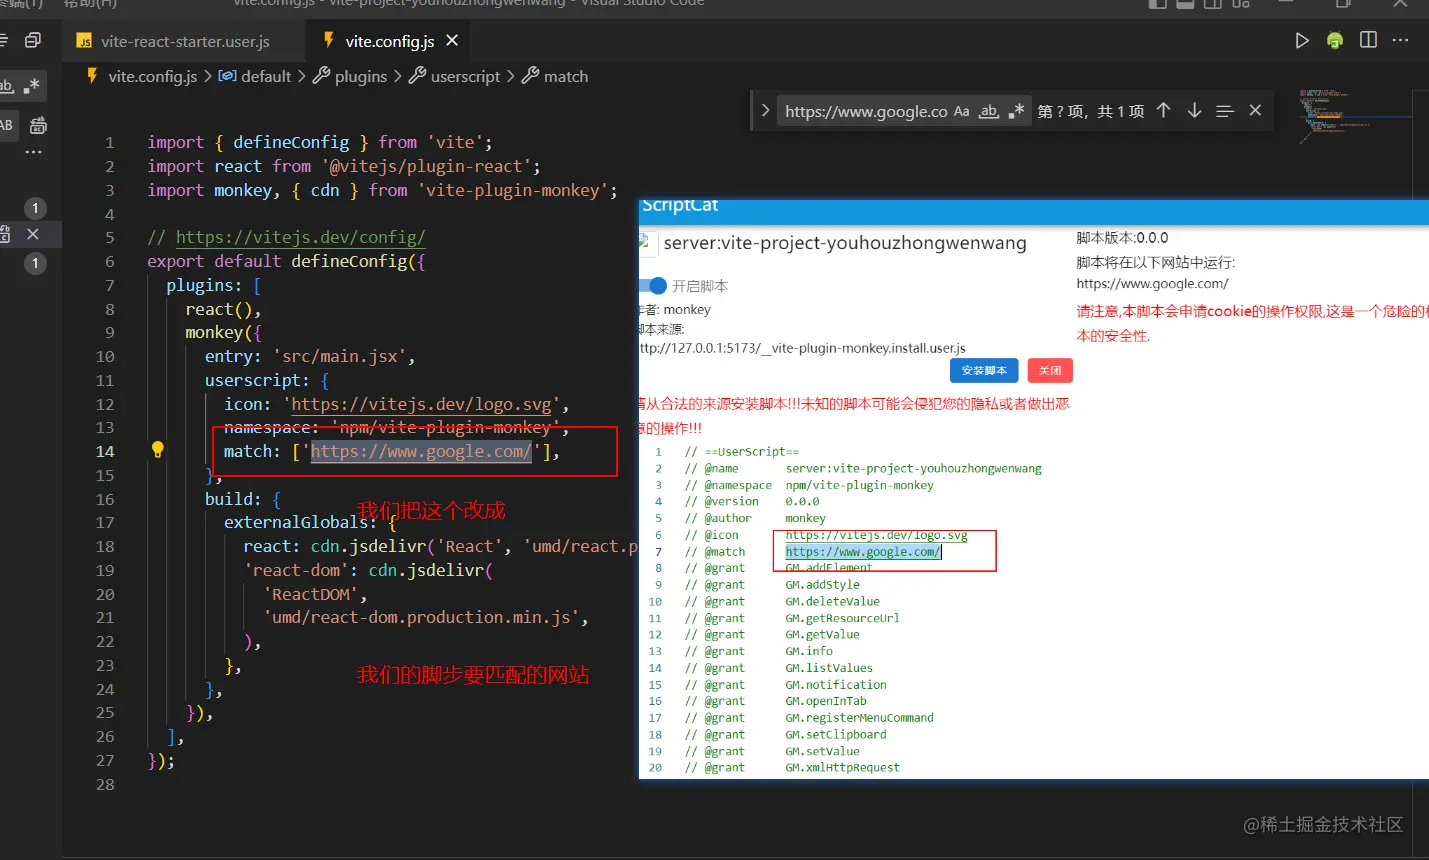Open the match breadcrumb segment
The image size is (1429, 860).
(555, 76)
